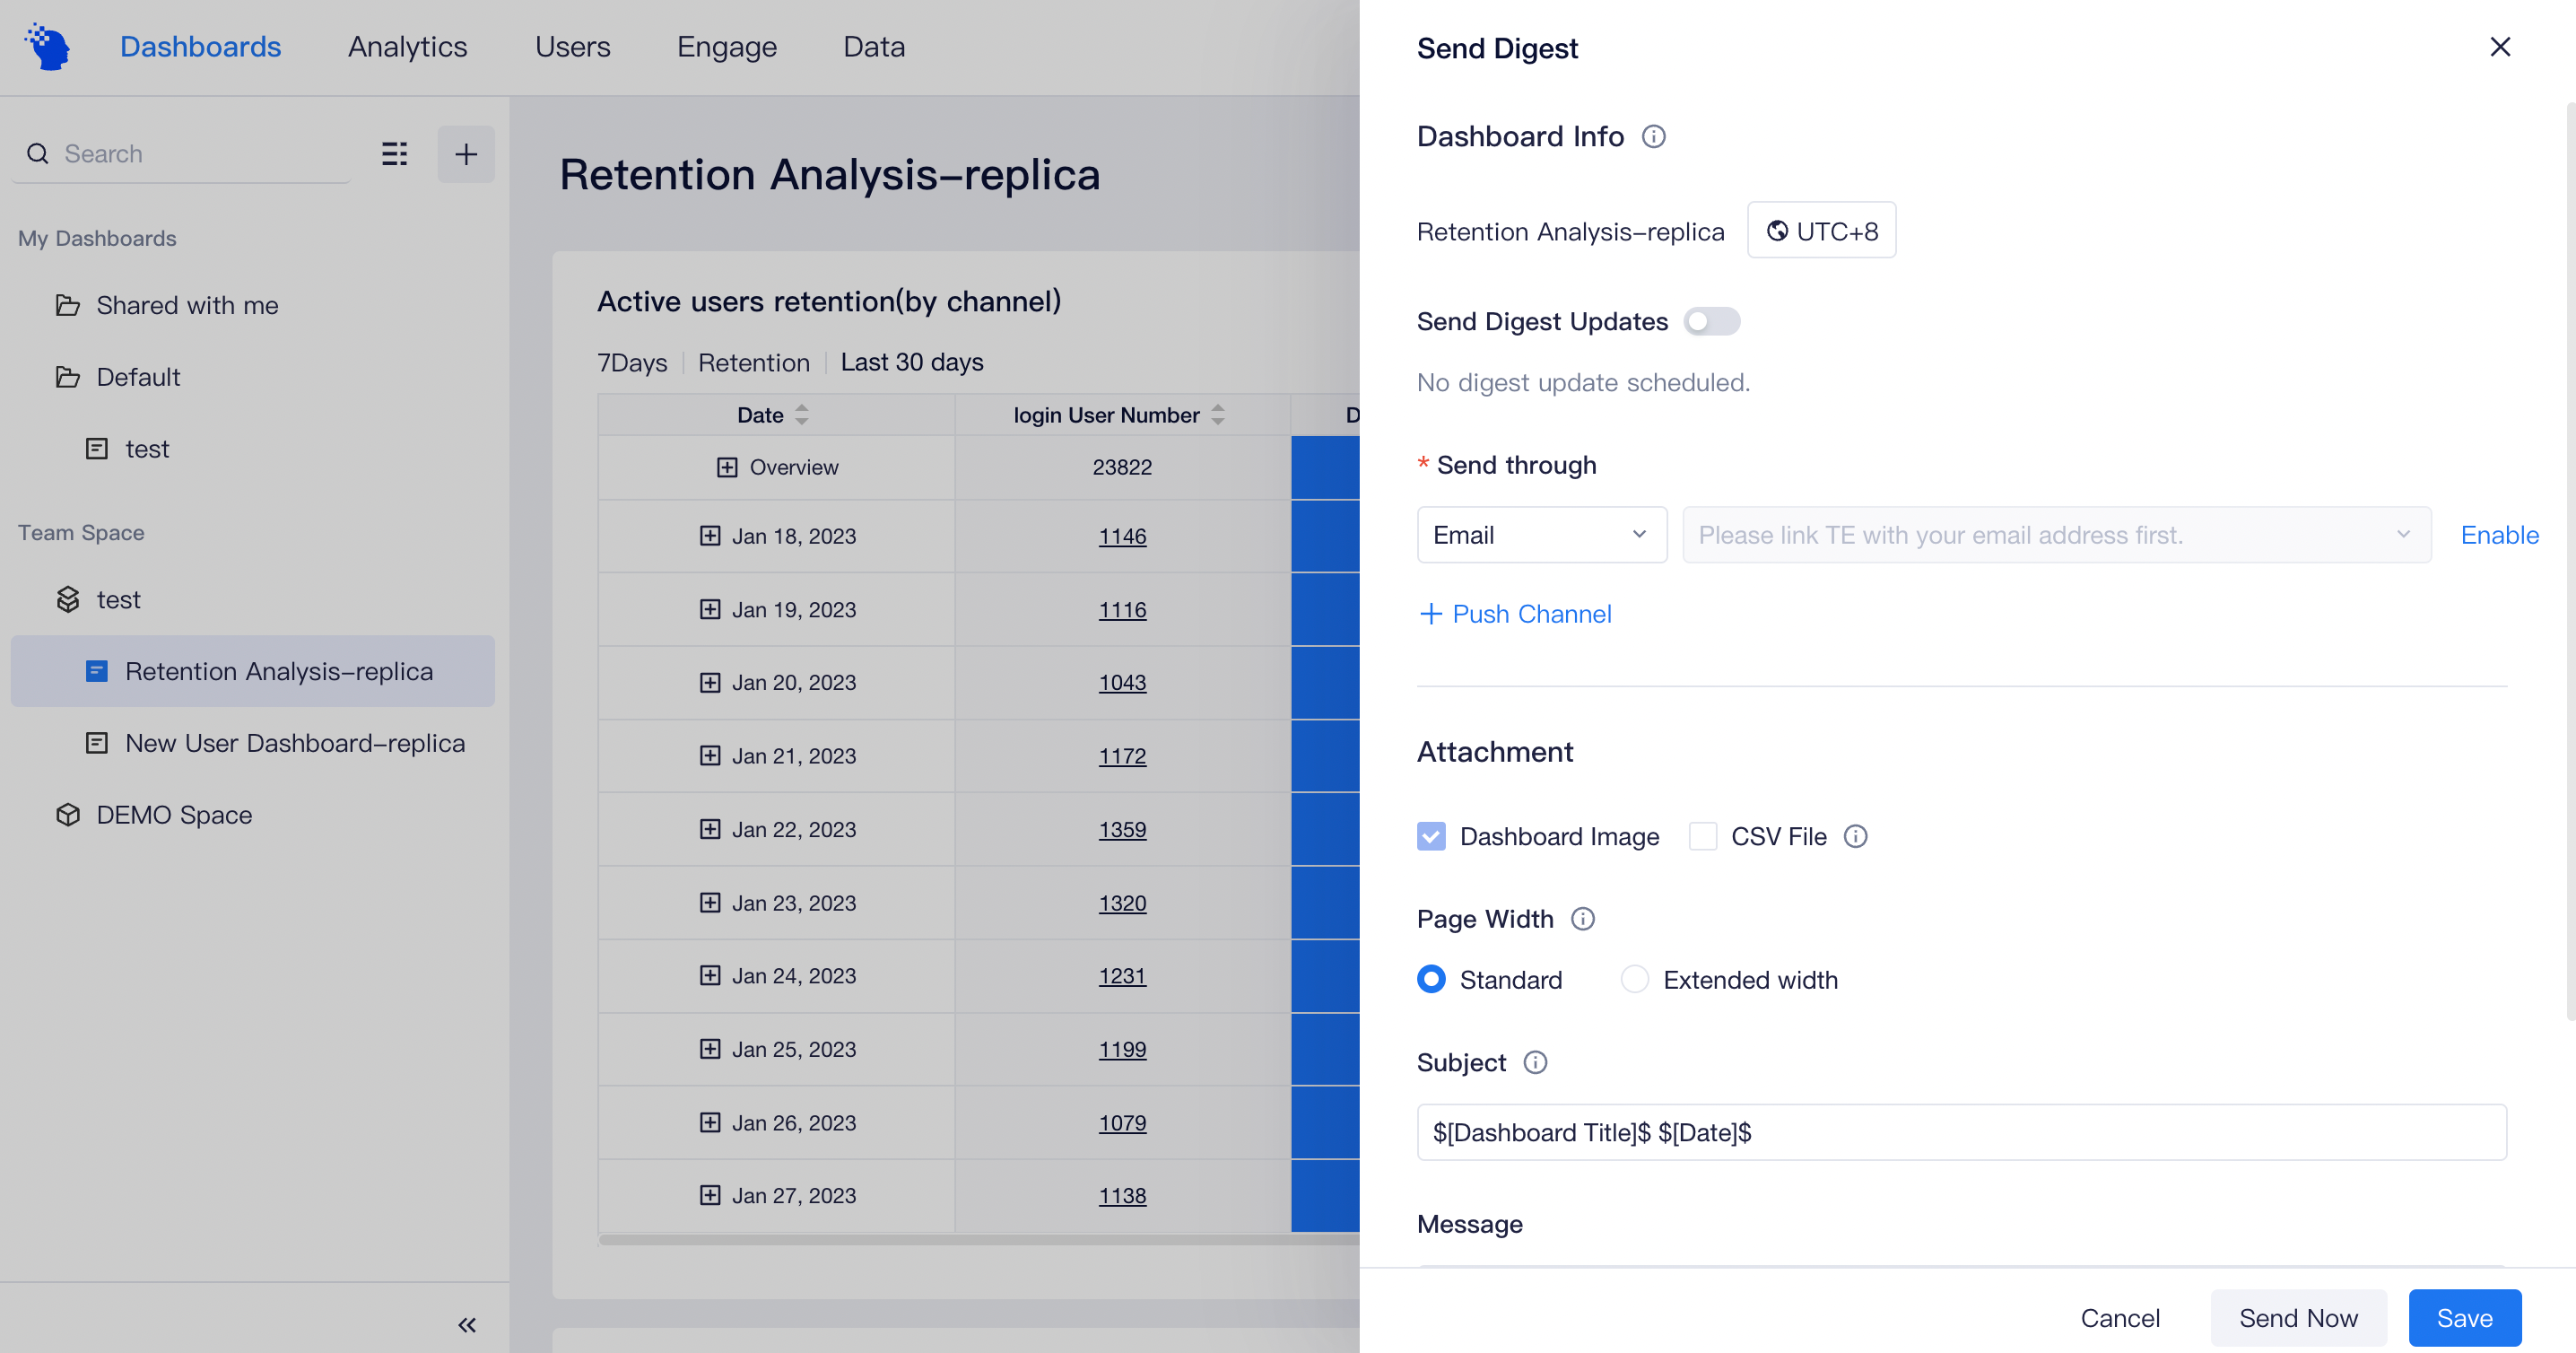
Task: Click the table's horizontal scrollbar
Action: [978, 1240]
